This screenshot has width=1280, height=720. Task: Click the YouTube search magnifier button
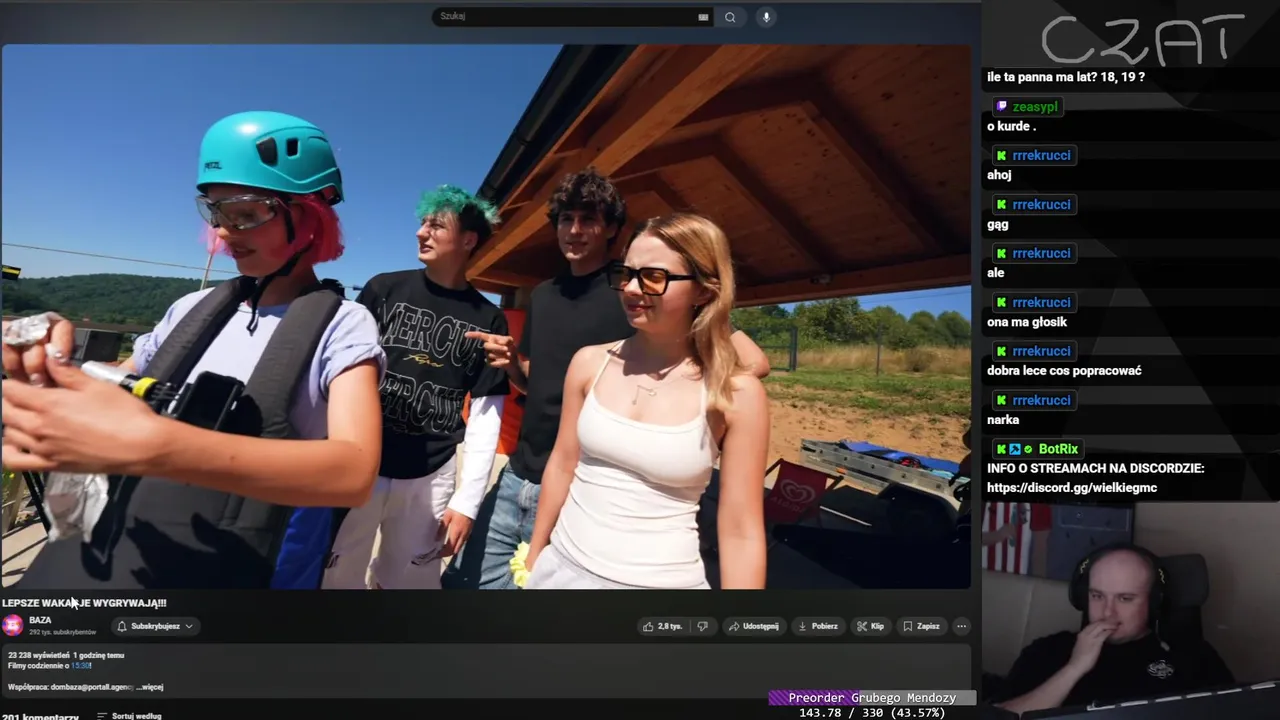730,17
